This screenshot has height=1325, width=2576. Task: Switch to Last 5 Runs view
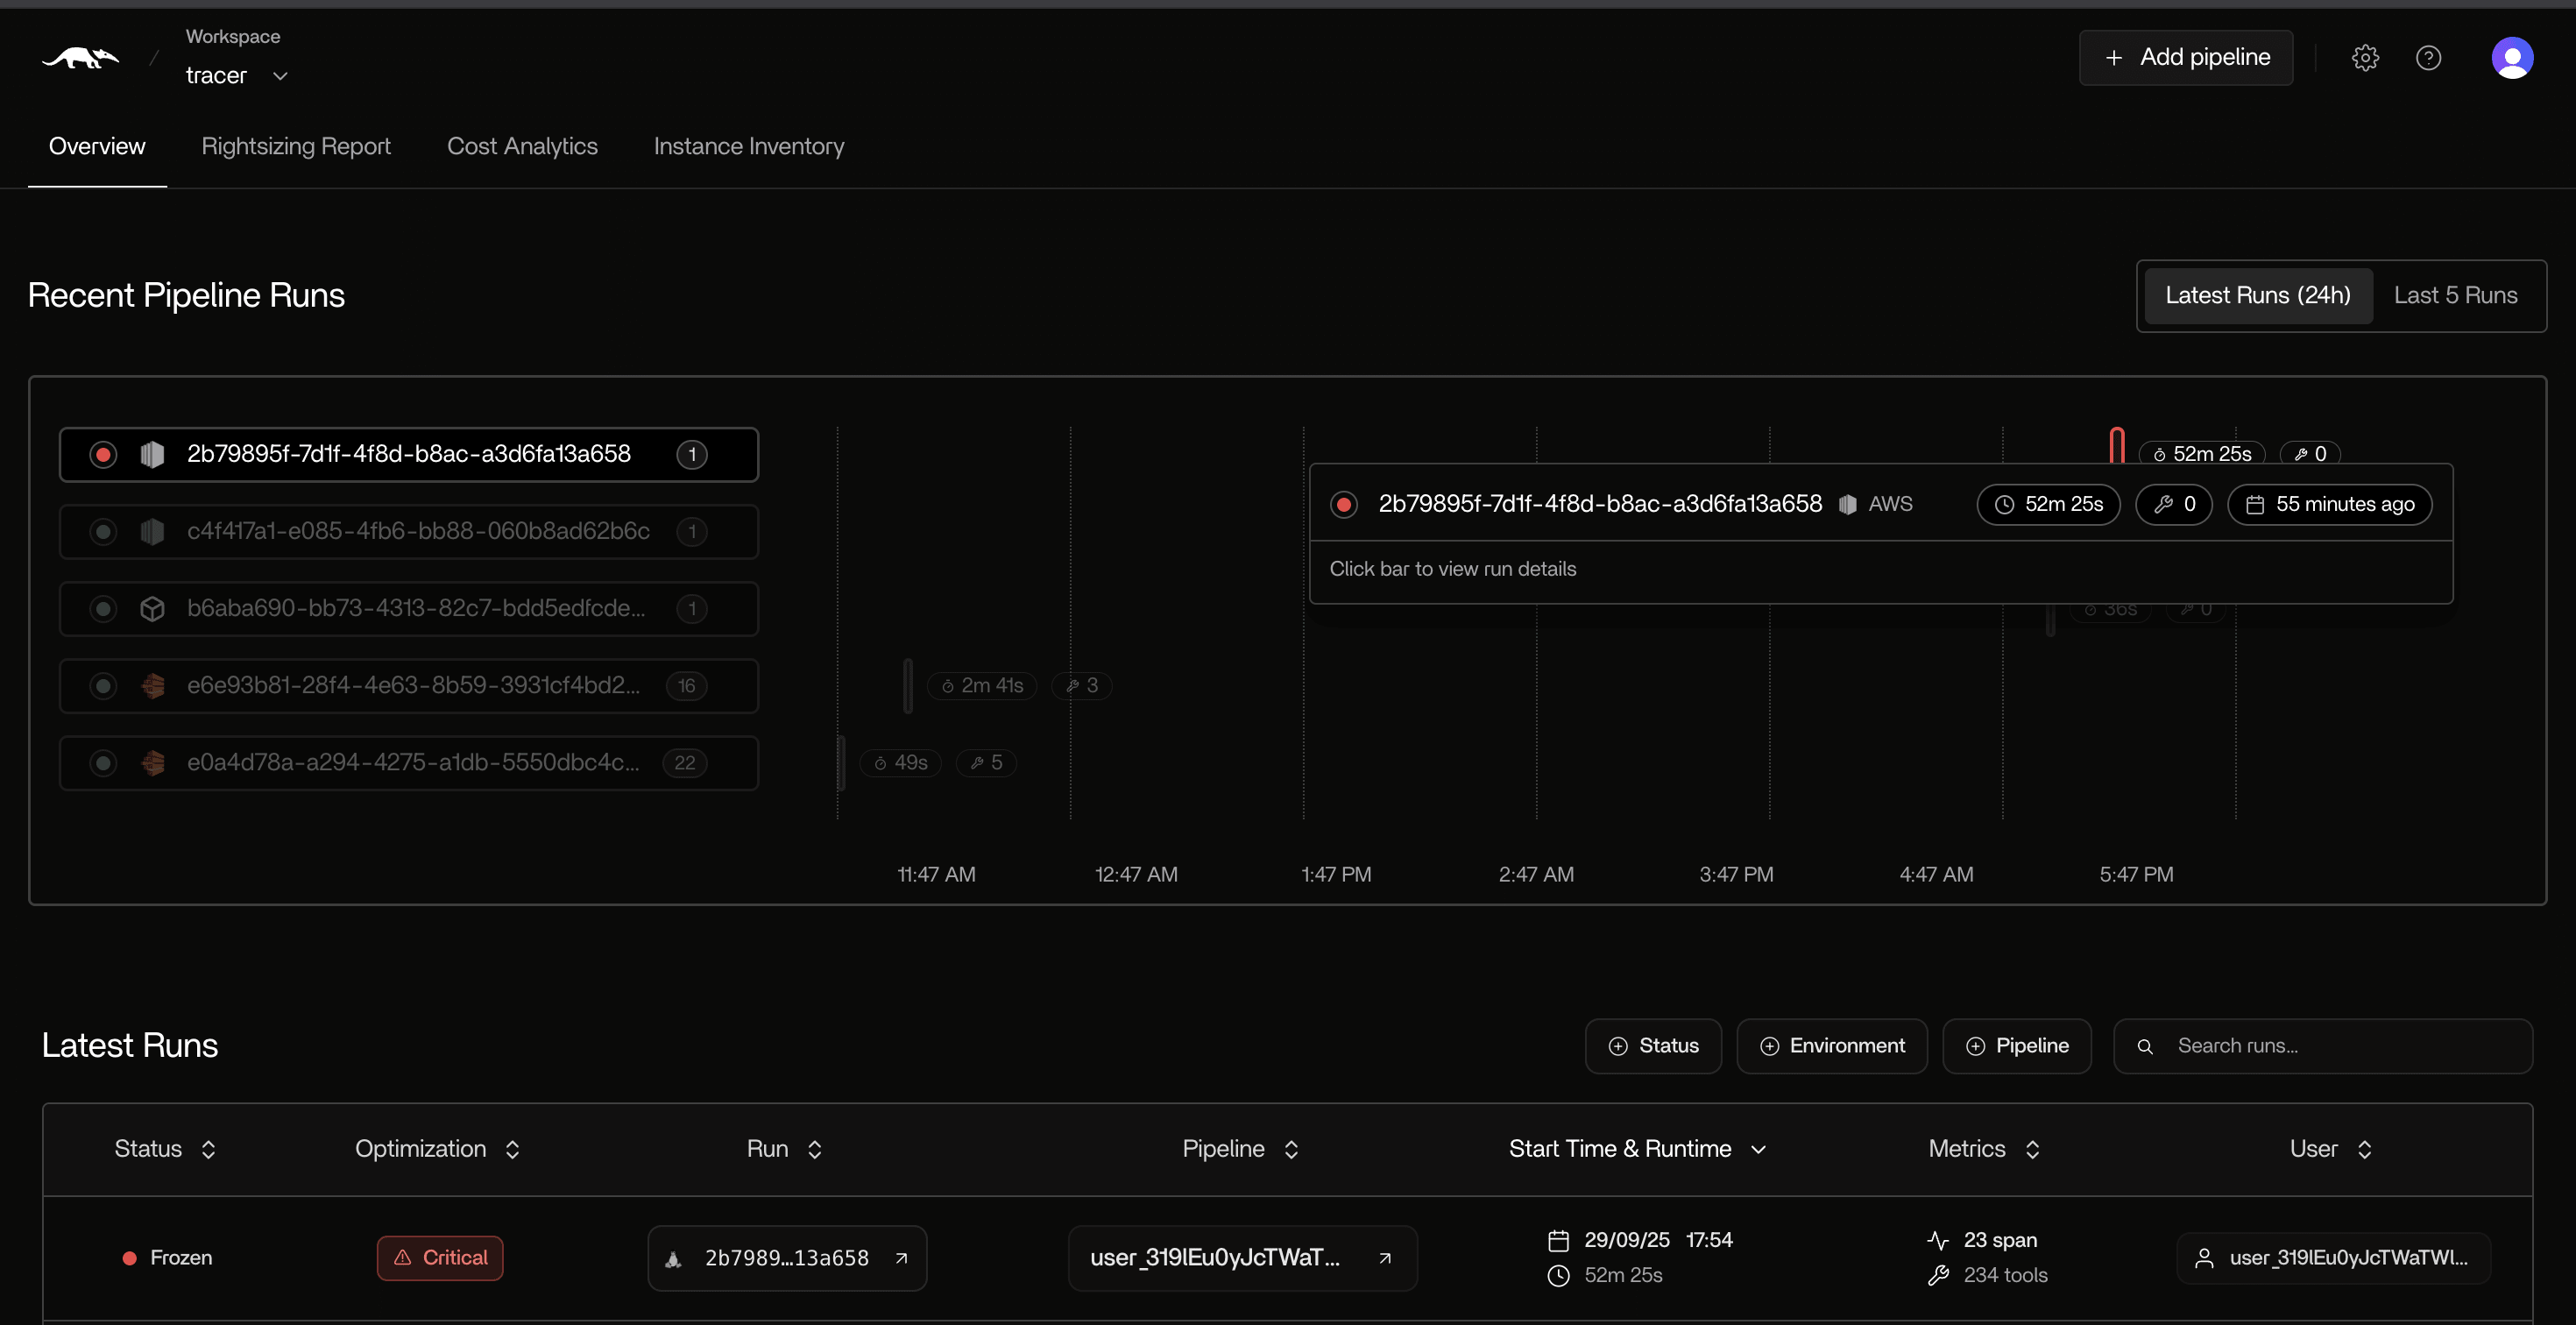pyautogui.click(x=2455, y=295)
